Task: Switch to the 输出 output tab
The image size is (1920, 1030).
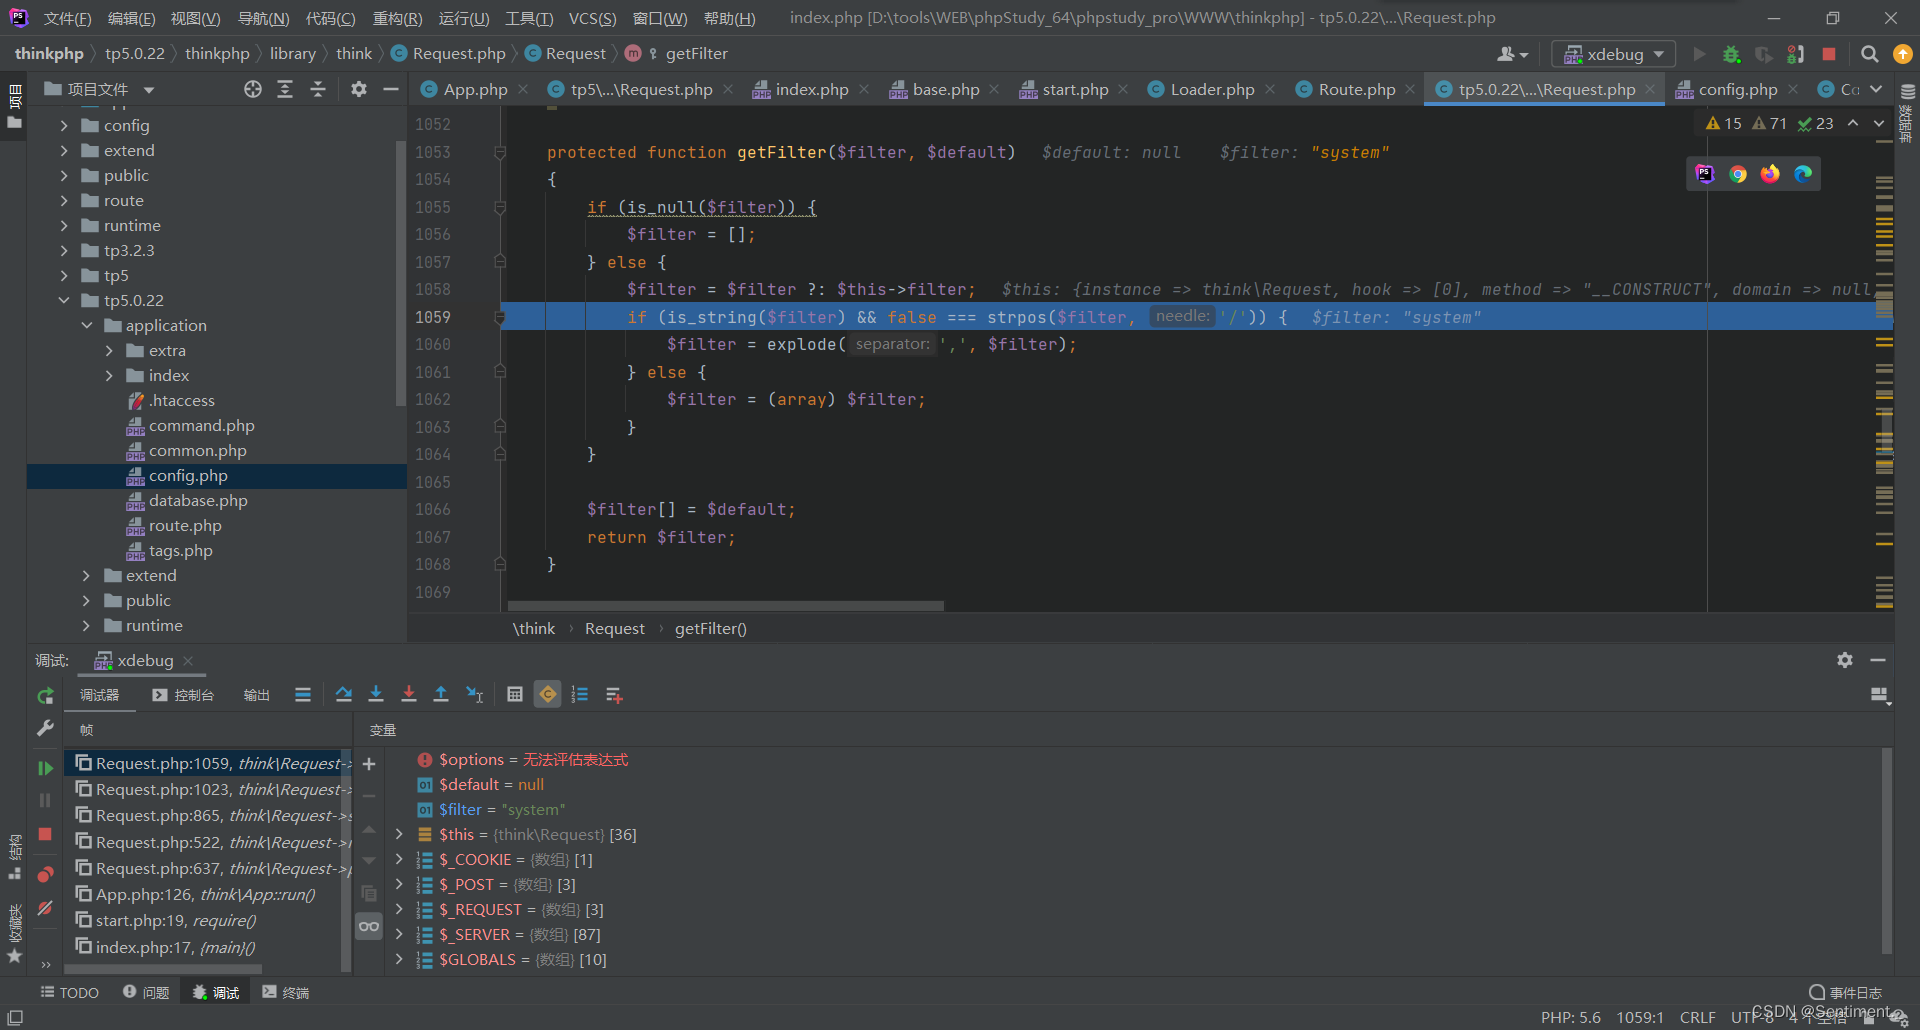Action: point(256,695)
